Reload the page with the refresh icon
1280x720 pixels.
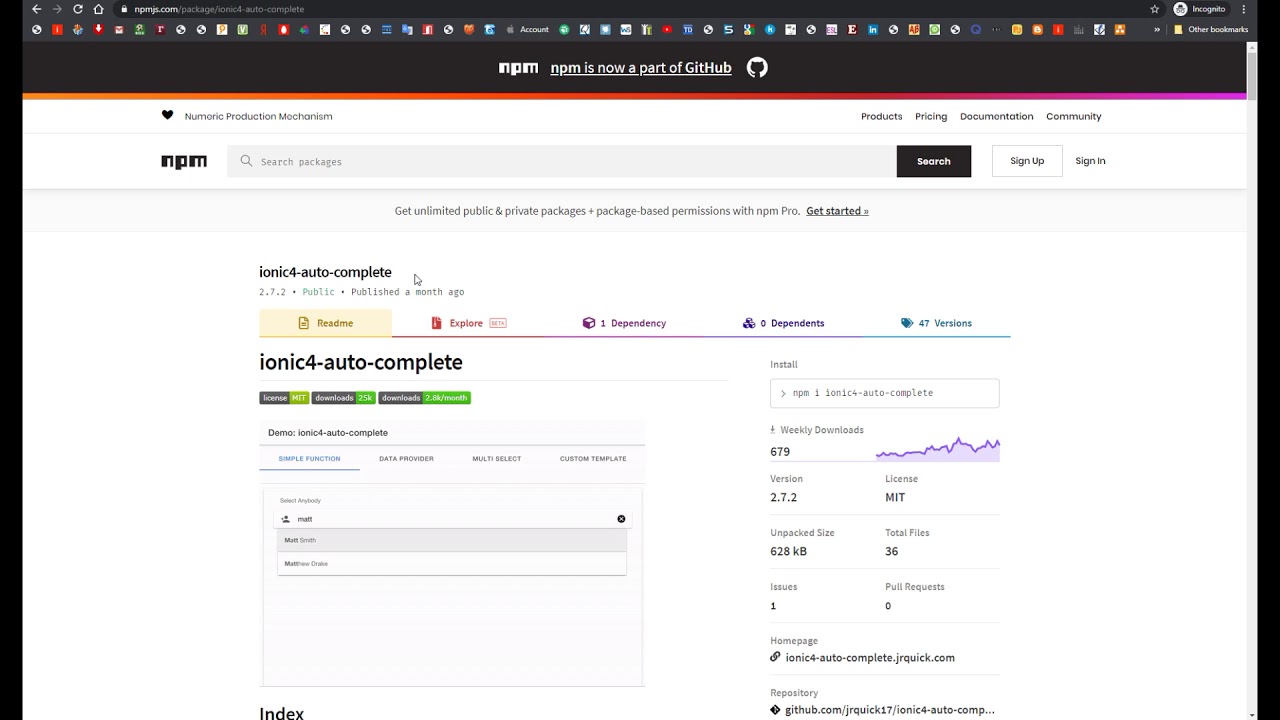[x=77, y=9]
